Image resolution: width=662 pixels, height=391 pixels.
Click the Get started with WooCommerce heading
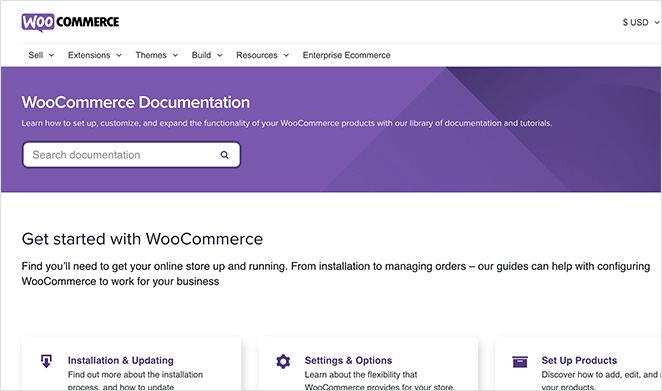[x=142, y=239]
